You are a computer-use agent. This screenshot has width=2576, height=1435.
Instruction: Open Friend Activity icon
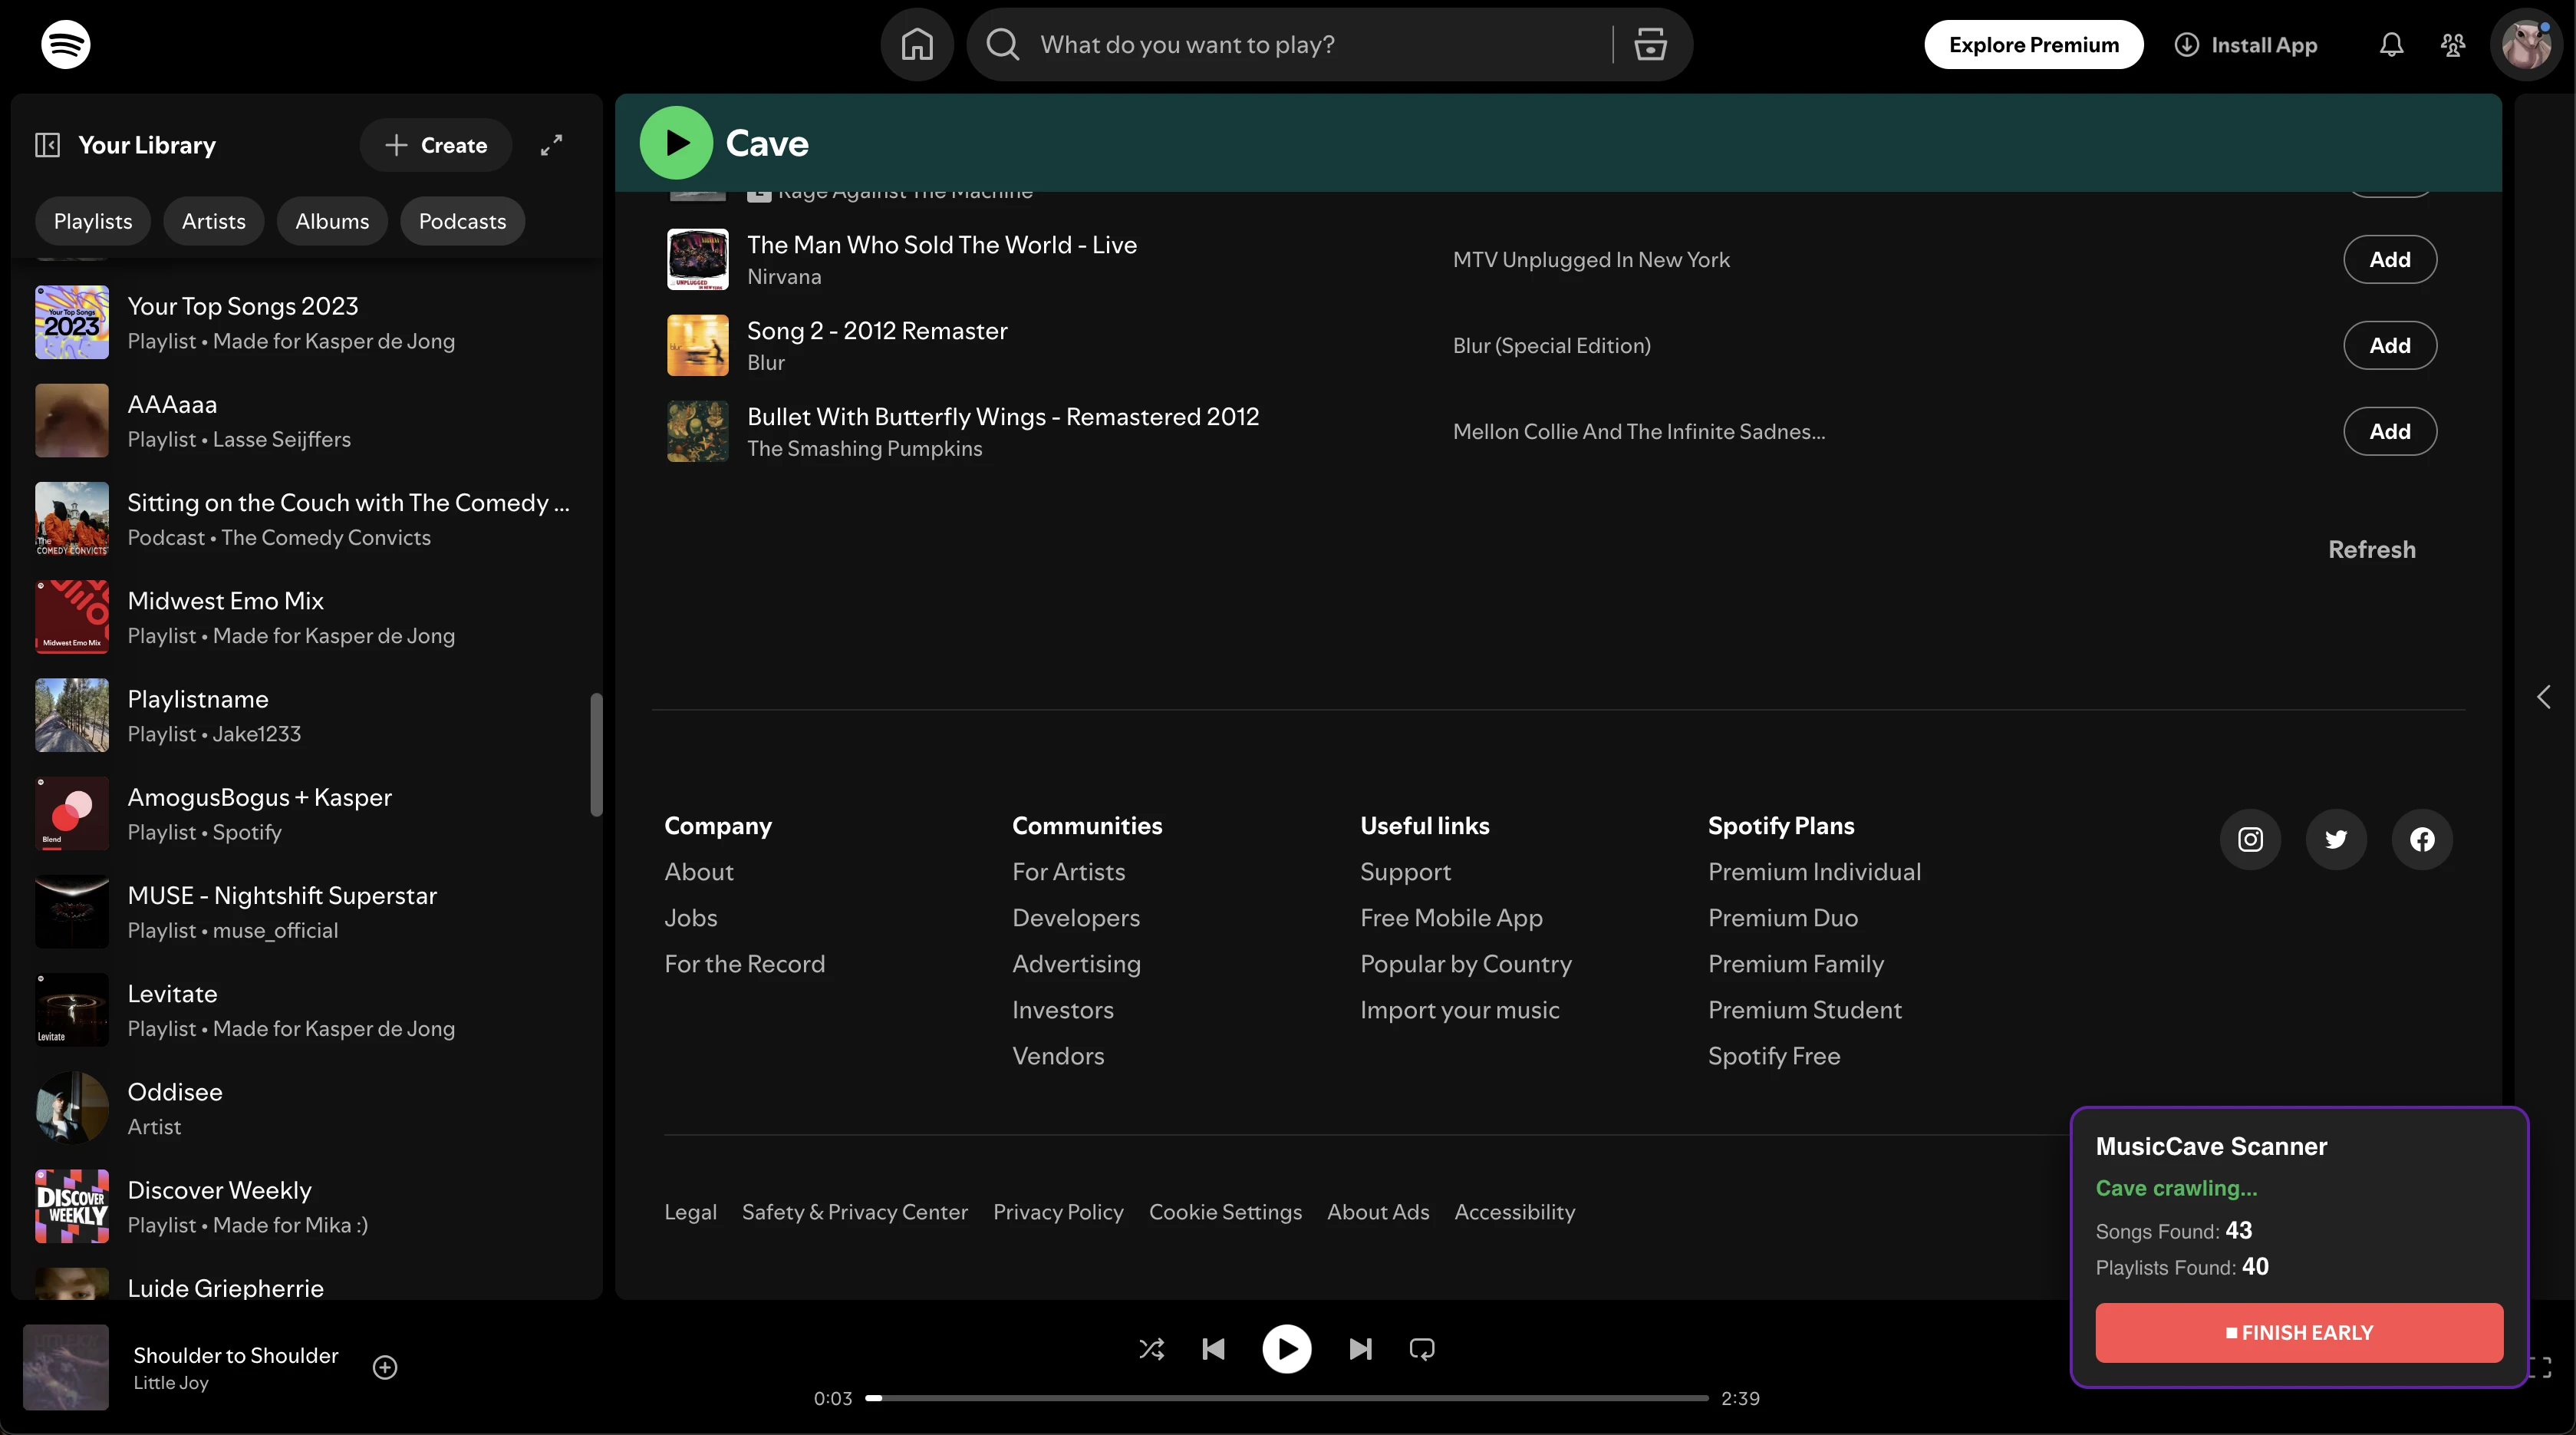point(2453,45)
